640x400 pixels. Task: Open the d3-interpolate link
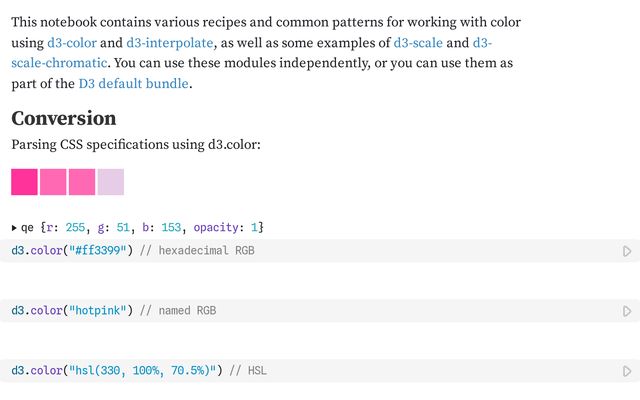point(169,43)
